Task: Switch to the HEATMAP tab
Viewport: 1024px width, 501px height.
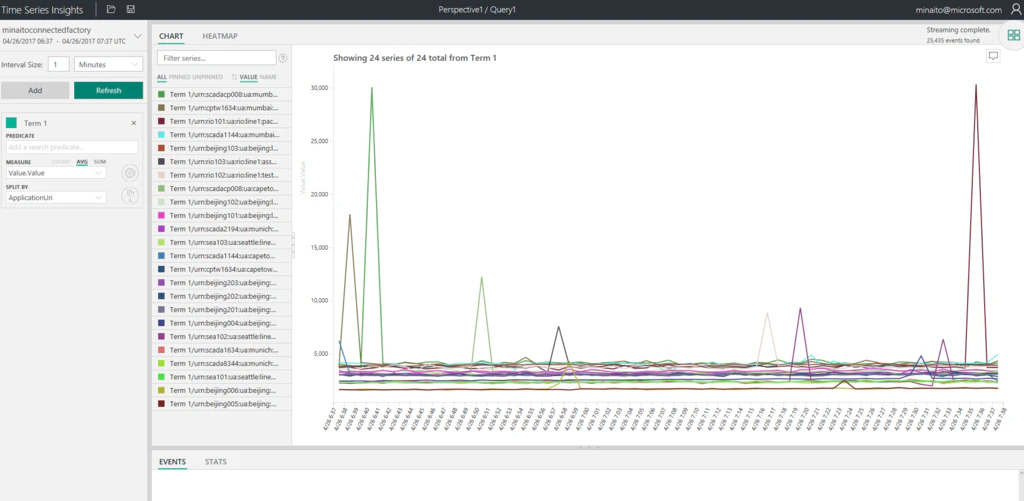Action: 219,36
